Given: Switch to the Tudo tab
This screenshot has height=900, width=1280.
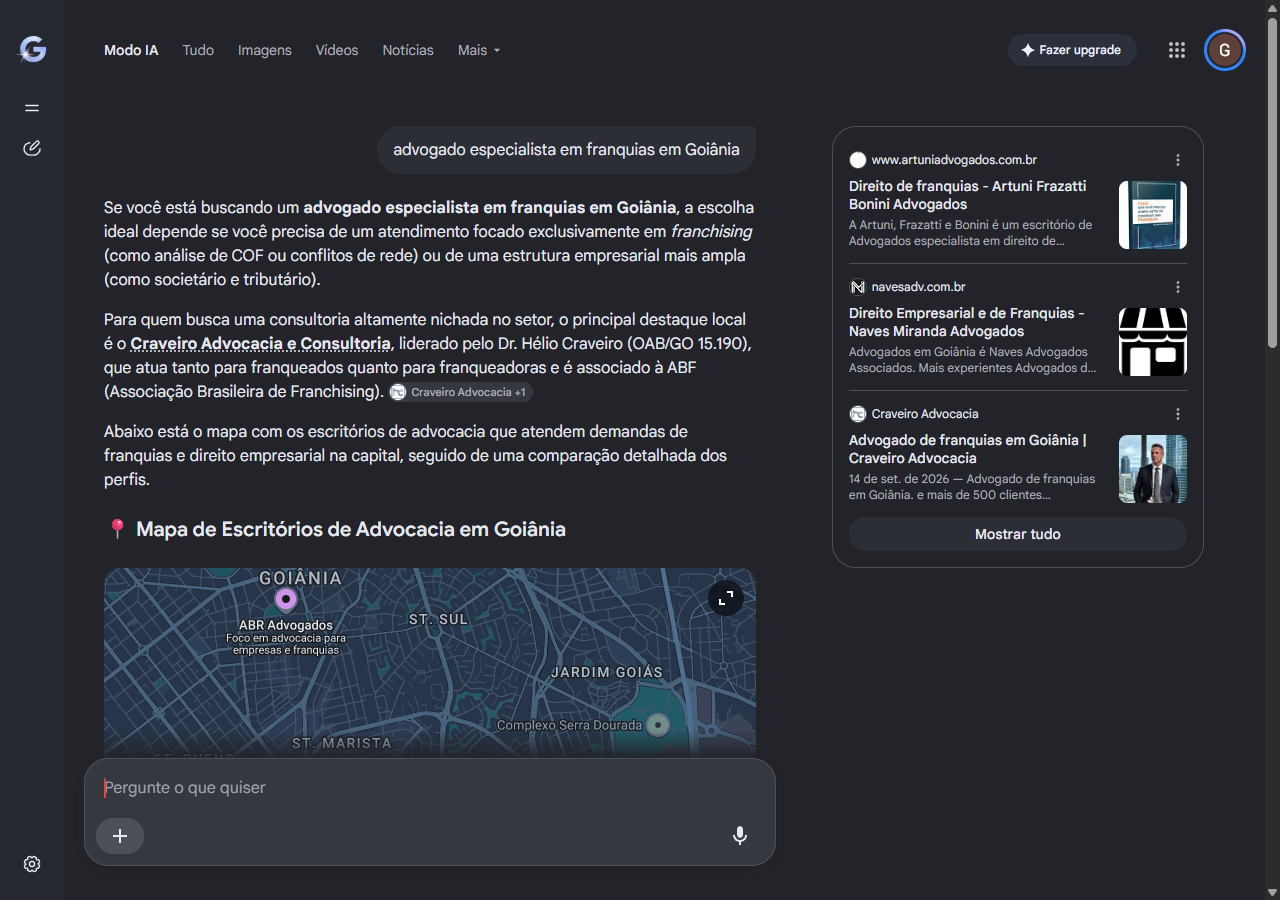Looking at the screenshot, I should pos(198,50).
